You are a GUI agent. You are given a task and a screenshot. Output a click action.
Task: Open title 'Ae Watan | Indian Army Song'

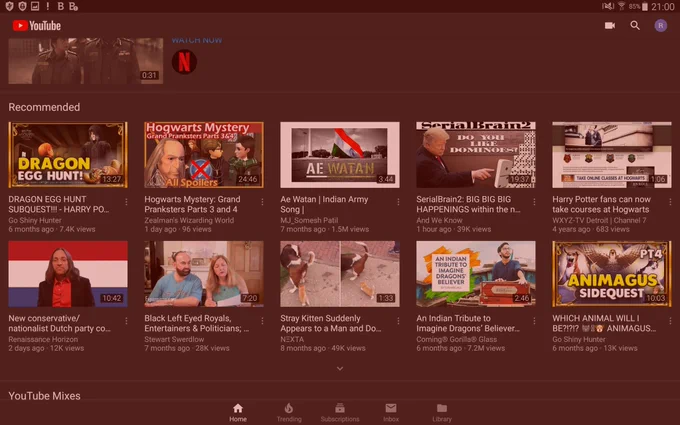pos(324,204)
